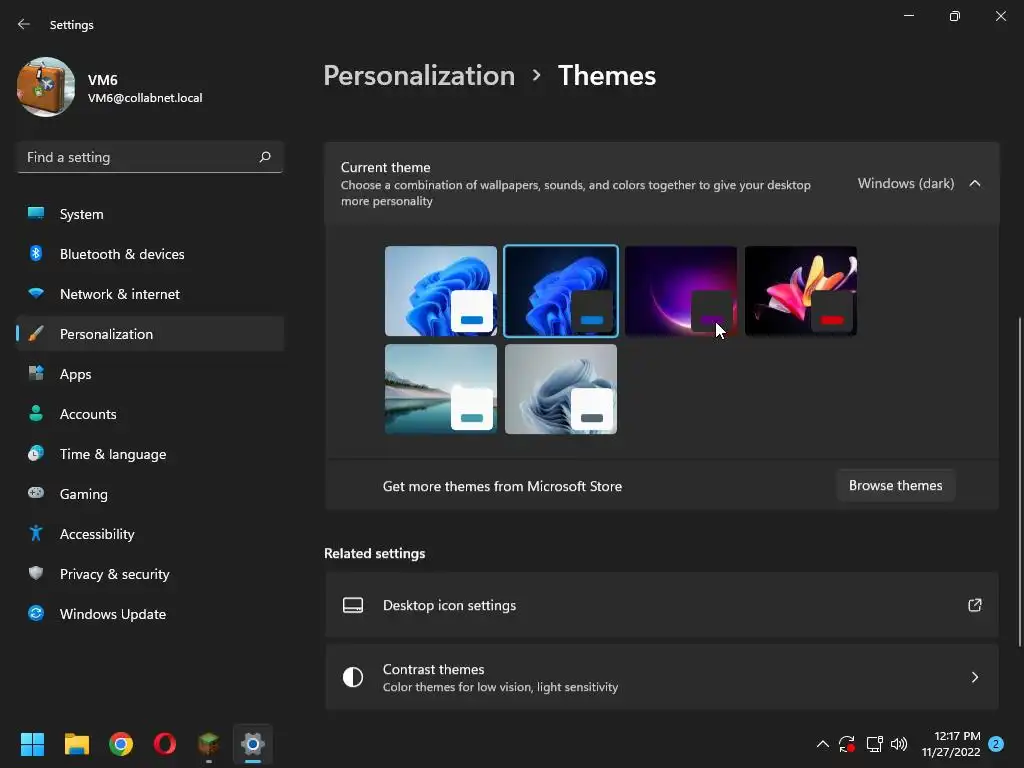The width and height of the screenshot is (1024, 768).
Task: Open Contrast themes chevron arrow
Action: point(974,677)
